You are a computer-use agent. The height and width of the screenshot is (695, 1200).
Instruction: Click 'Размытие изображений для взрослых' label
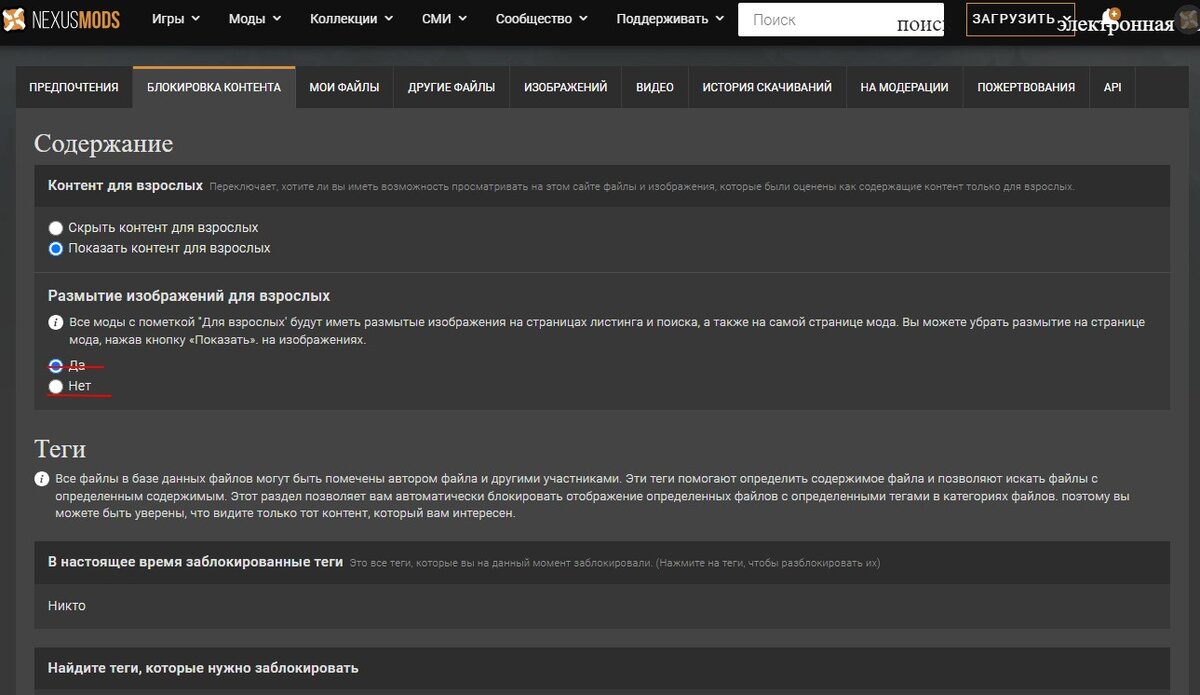coord(189,296)
